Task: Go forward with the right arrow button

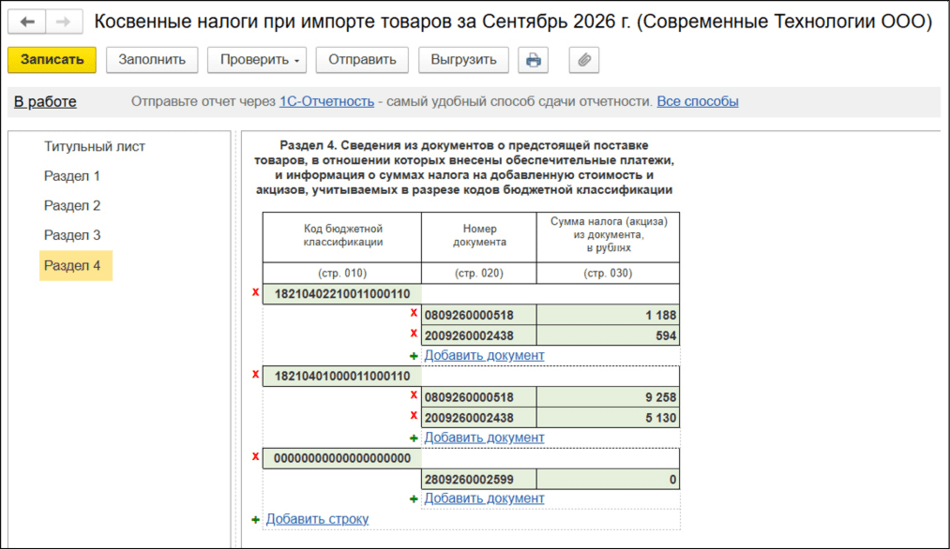Action: [x=64, y=22]
